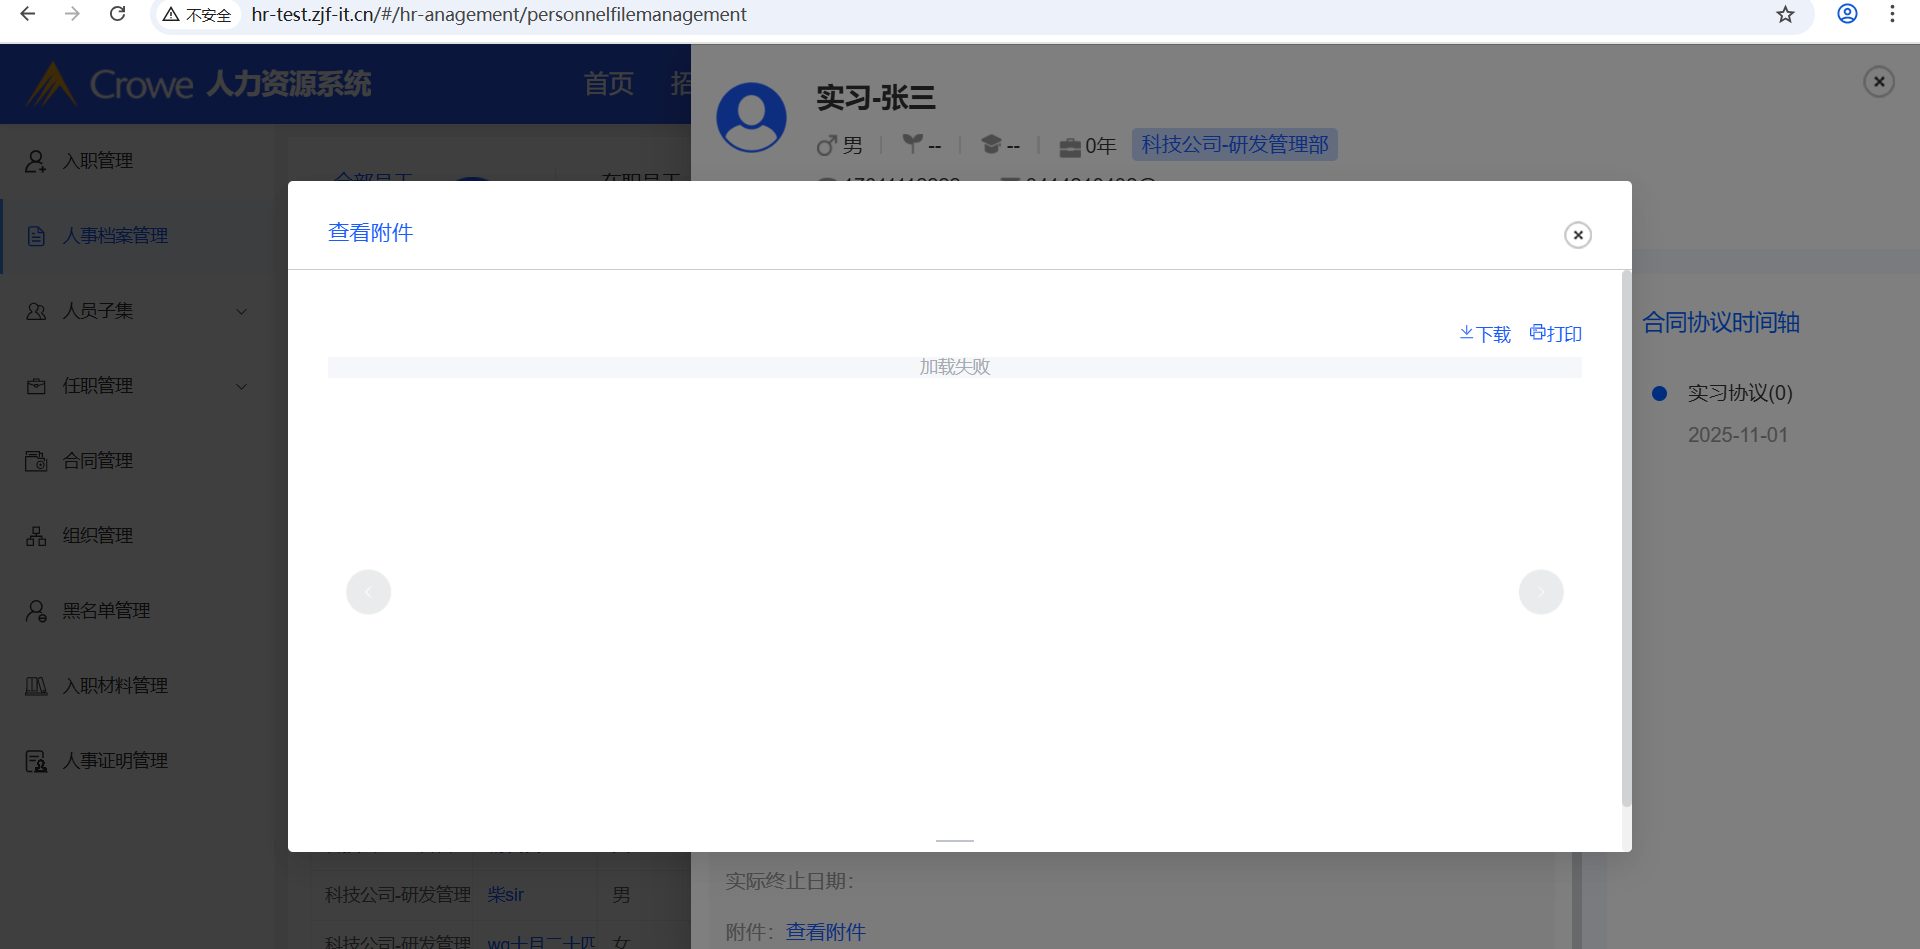This screenshot has height=949, width=1920.
Task: Click the 合同协议时间轴 heading
Action: [x=1721, y=322]
